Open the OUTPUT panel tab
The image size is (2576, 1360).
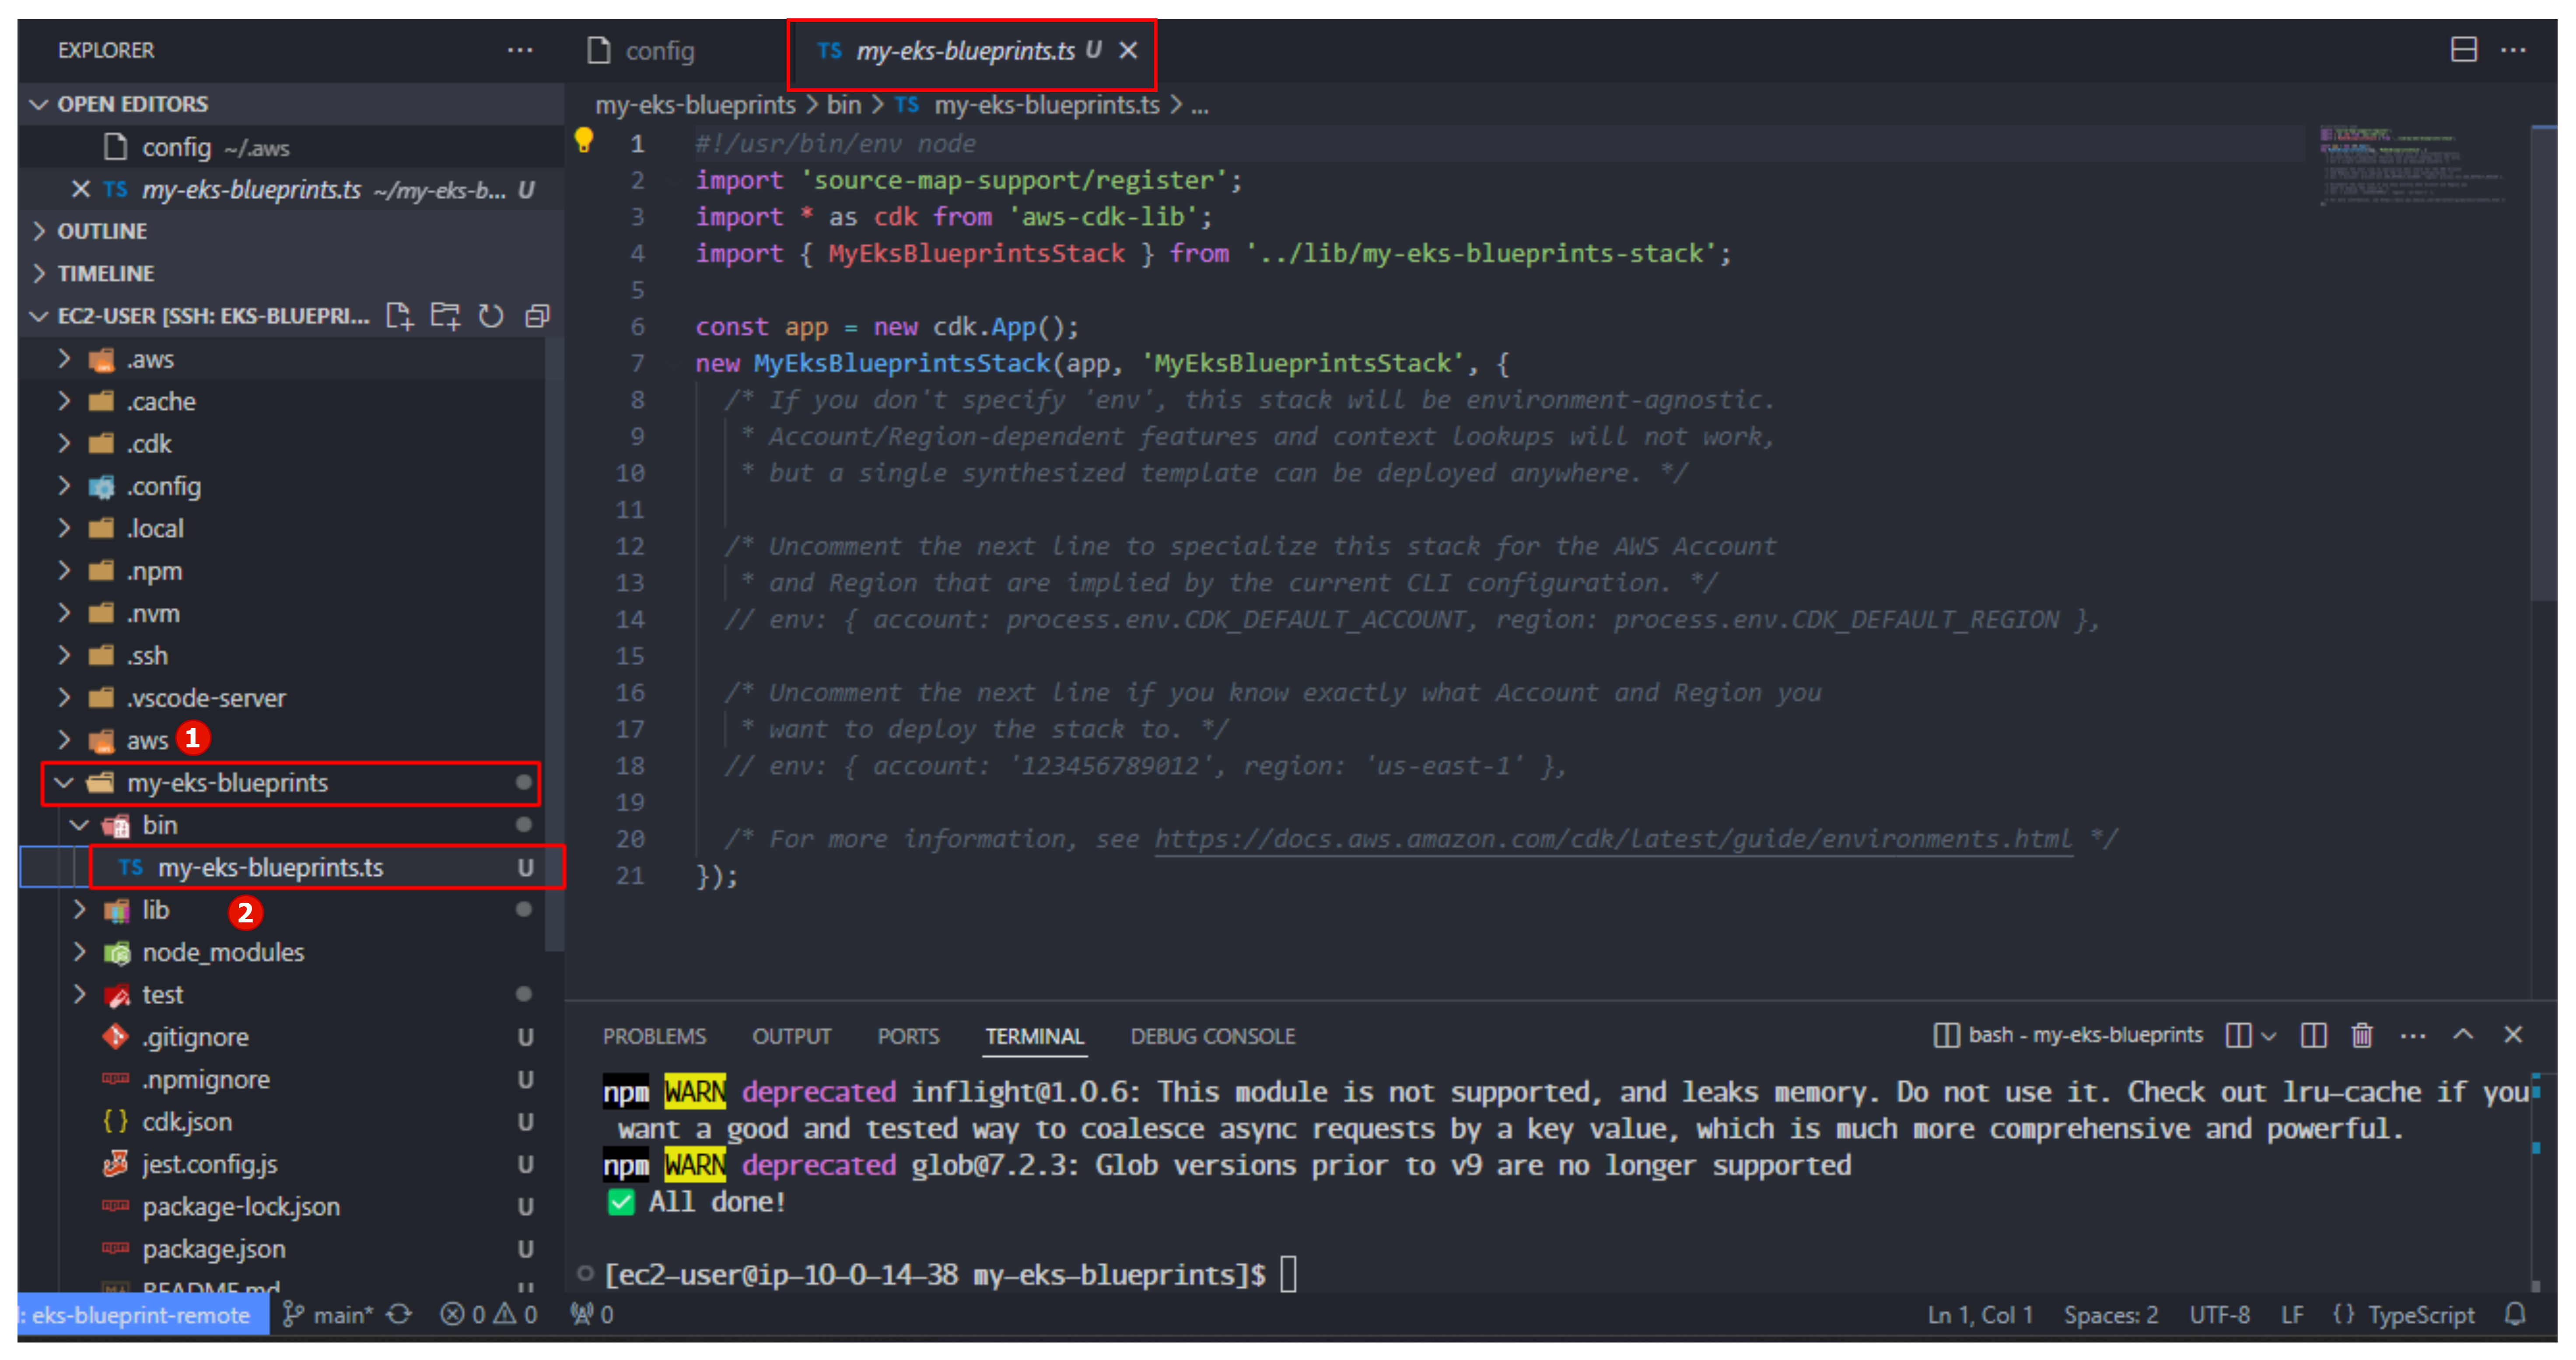(791, 1036)
